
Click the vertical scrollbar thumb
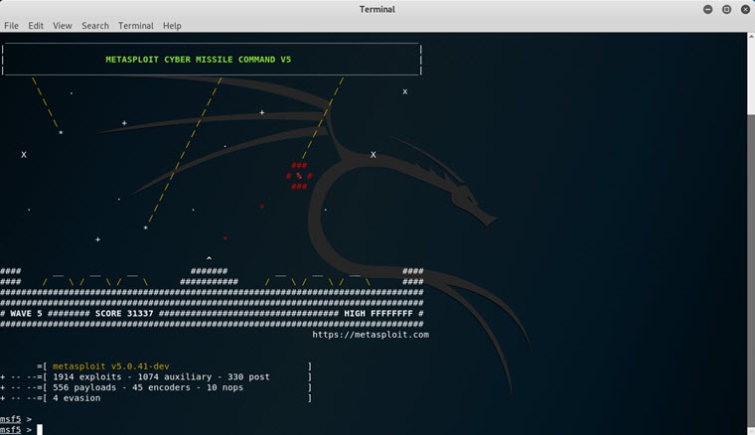coord(751,270)
